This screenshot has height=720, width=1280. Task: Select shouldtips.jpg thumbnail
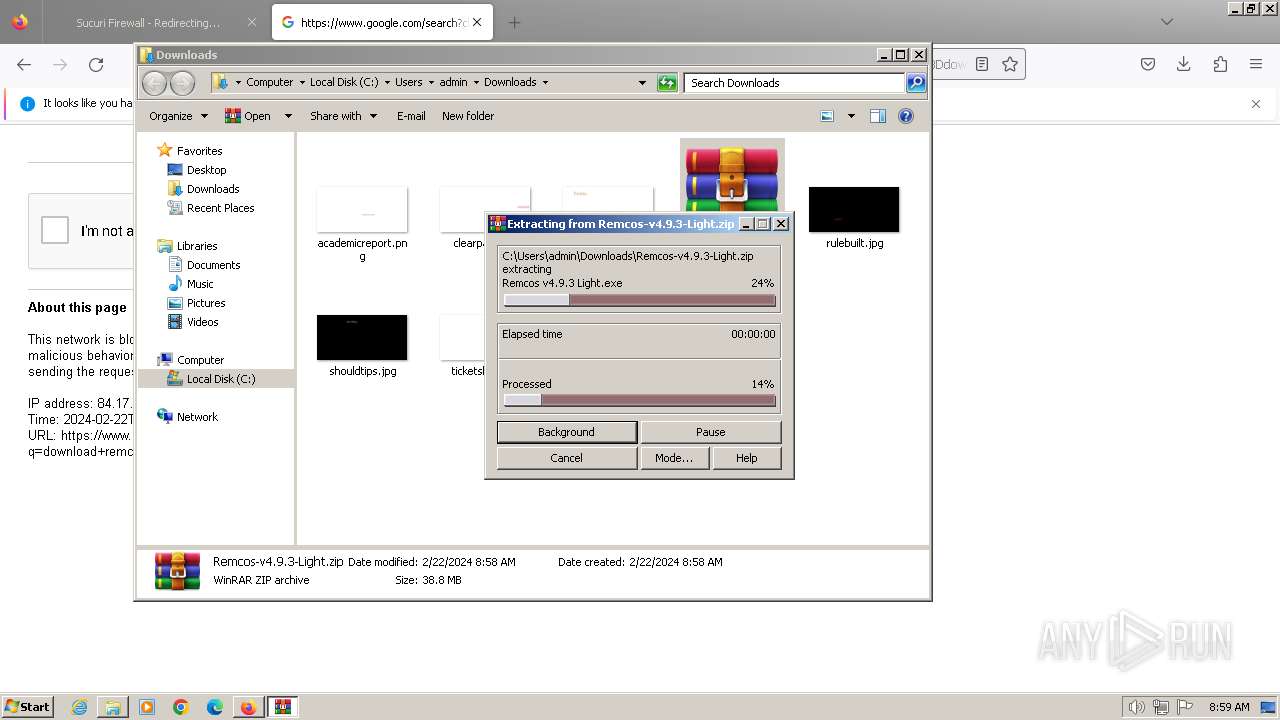(362, 338)
